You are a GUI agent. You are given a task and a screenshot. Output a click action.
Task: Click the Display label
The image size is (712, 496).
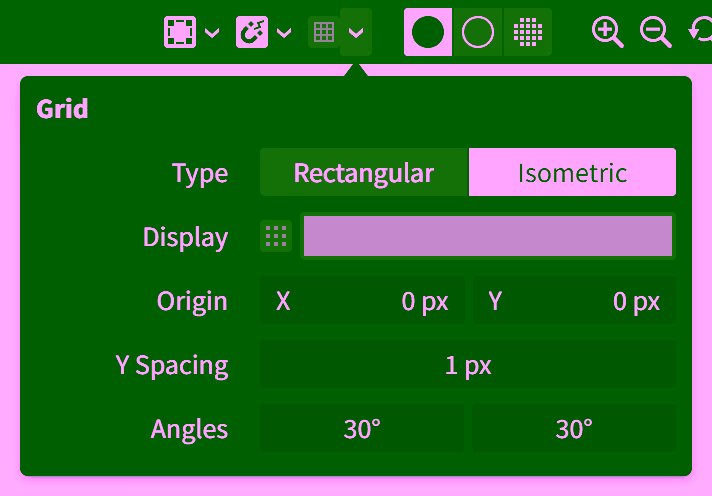pyautogui.click(x=185, y=237)
